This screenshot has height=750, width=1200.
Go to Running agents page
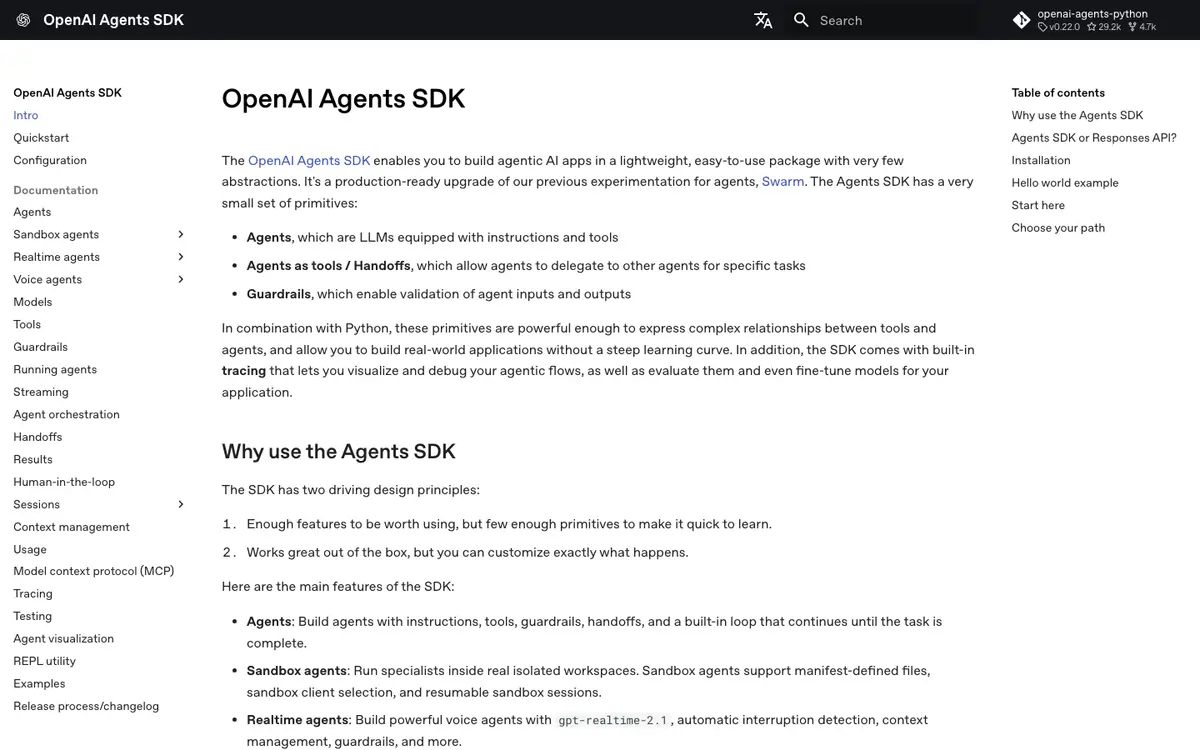55,369
